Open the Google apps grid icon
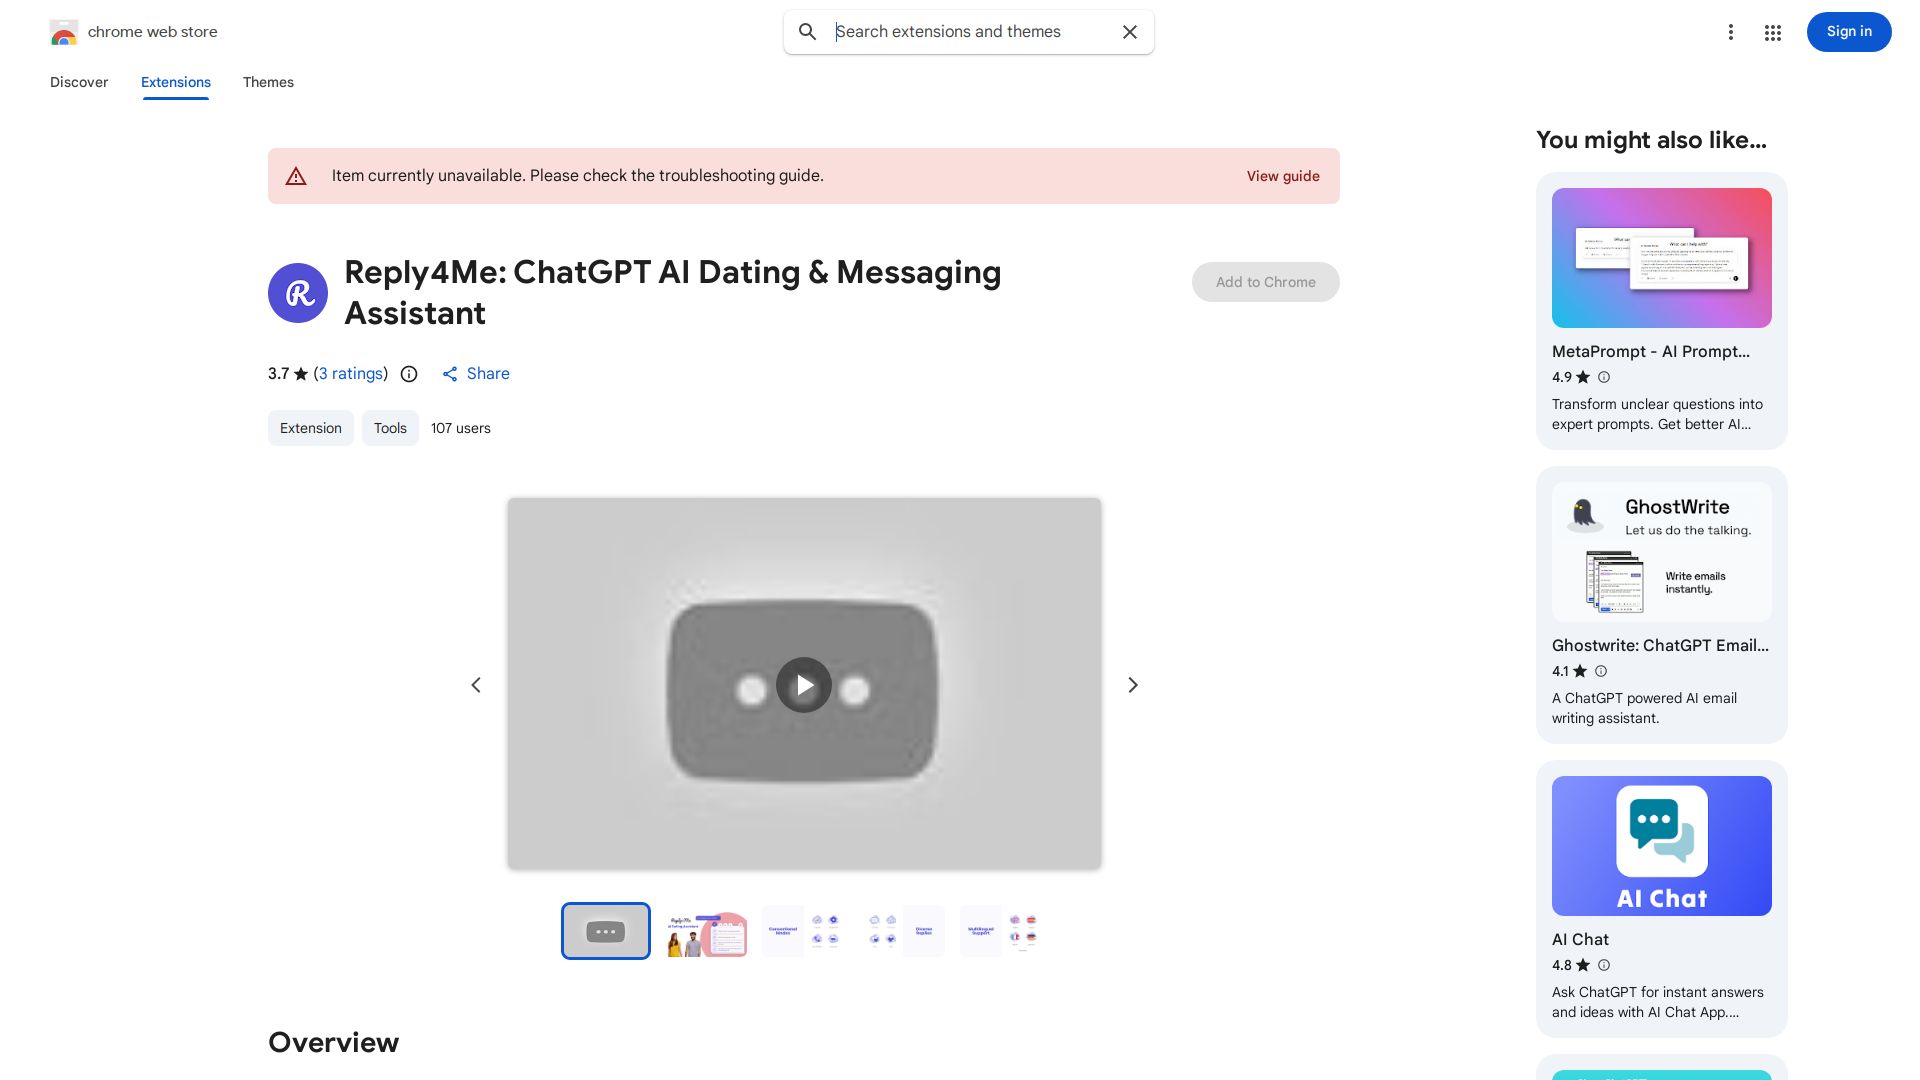Screen dimensions: 1920x1080 (x=1773, y=33)
